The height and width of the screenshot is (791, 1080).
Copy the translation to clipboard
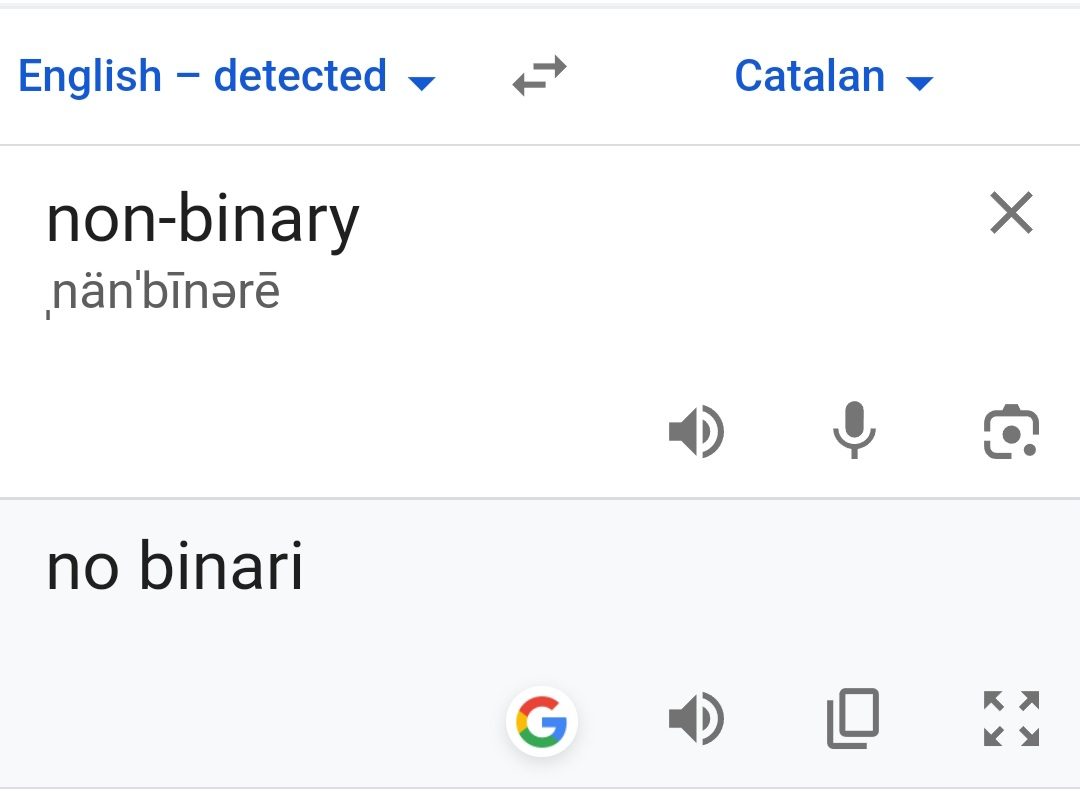(x=853, y=719)
